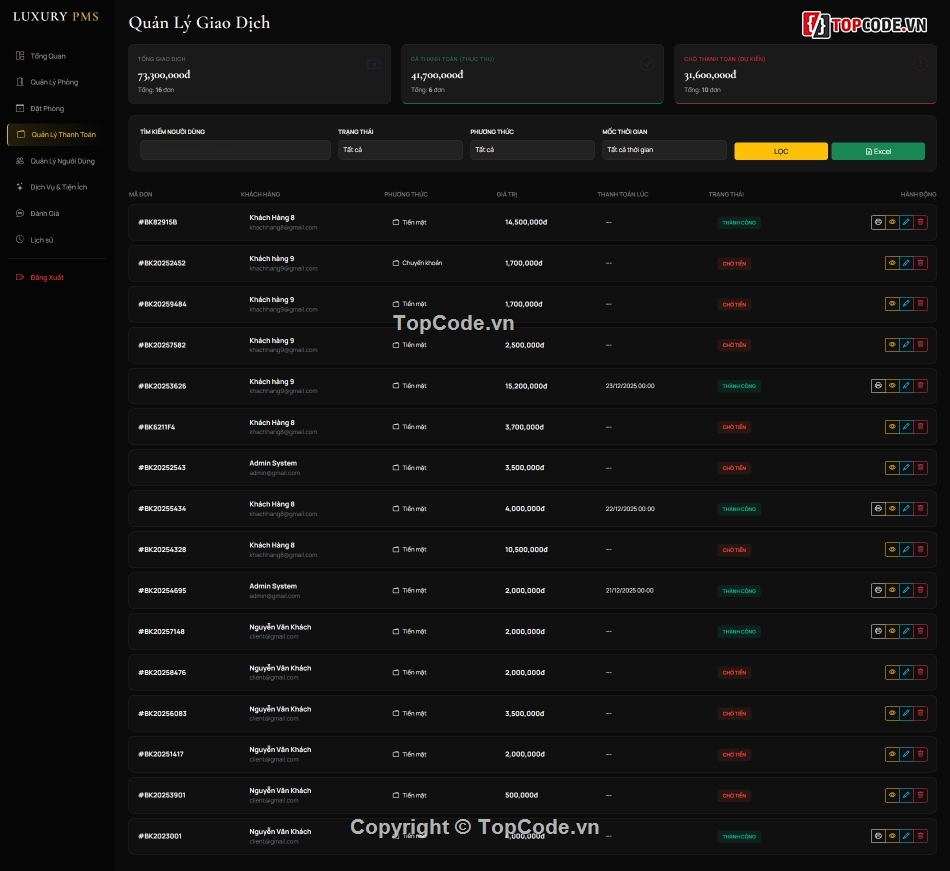Remove order #BK6211F4 via trash icon
This screenshot has width=950, height=871.
[x=920, y=427]
